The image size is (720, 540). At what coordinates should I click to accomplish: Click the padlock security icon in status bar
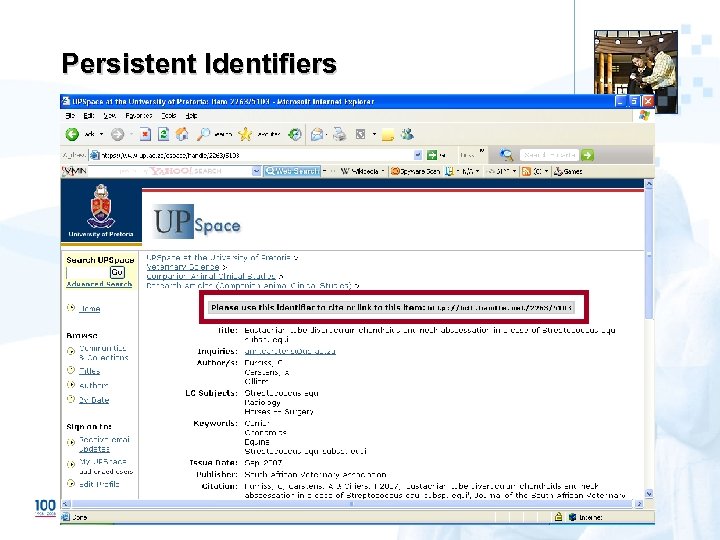click(x=558, y=517)
